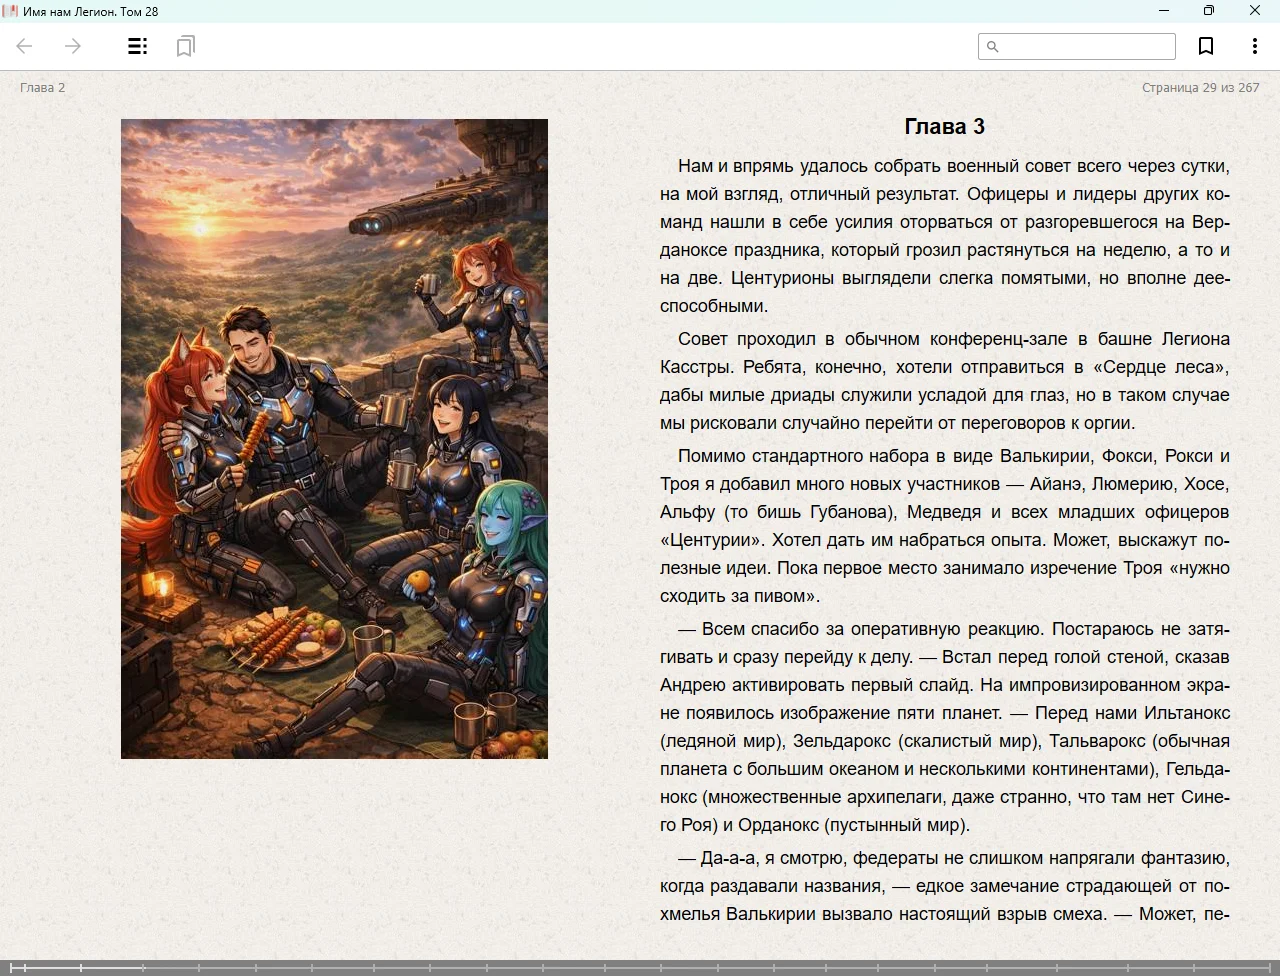Close the book reader window
This screenshot has height=976, width=1280.
click(1255, 11)
